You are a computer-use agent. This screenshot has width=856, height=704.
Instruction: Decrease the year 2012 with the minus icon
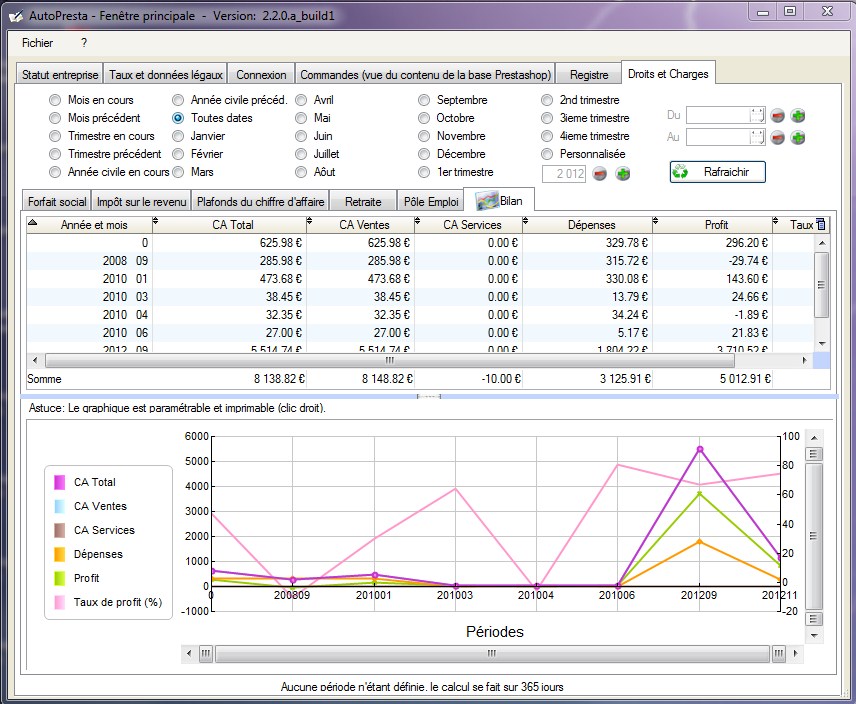click(x=600, y=173)
